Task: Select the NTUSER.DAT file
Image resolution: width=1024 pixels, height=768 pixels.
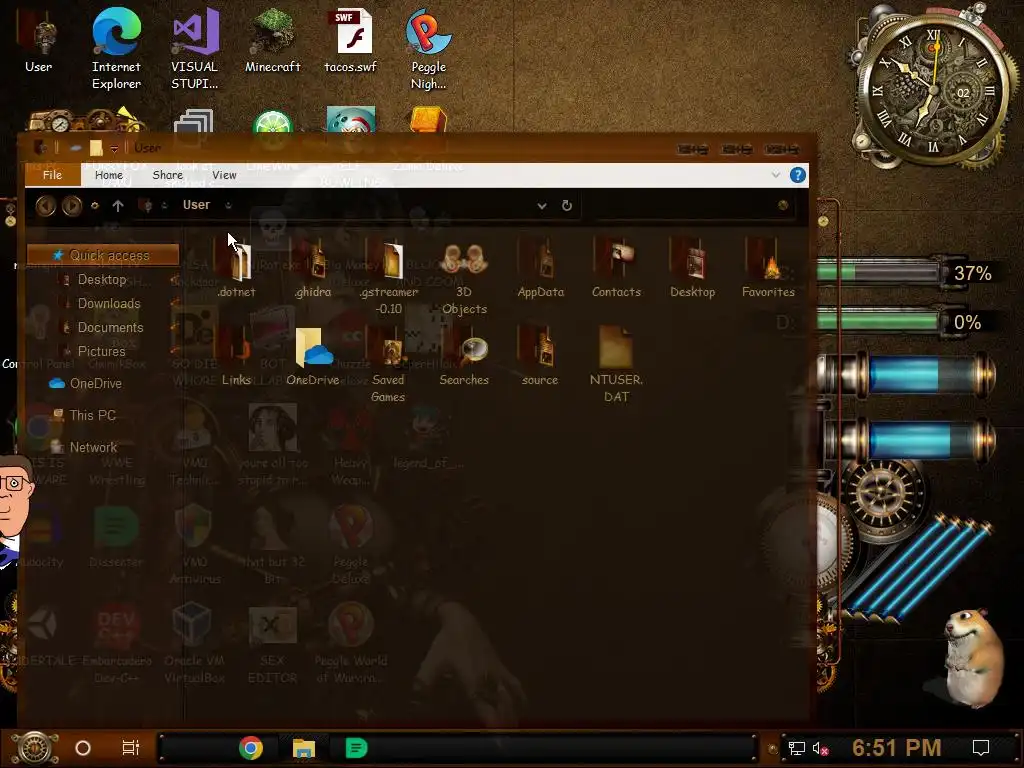Action: (x=616, y=364)
